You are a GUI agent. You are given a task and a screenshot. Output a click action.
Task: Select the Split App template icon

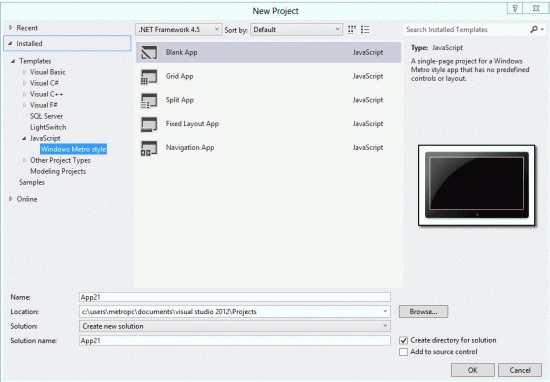tap(149, 101)
